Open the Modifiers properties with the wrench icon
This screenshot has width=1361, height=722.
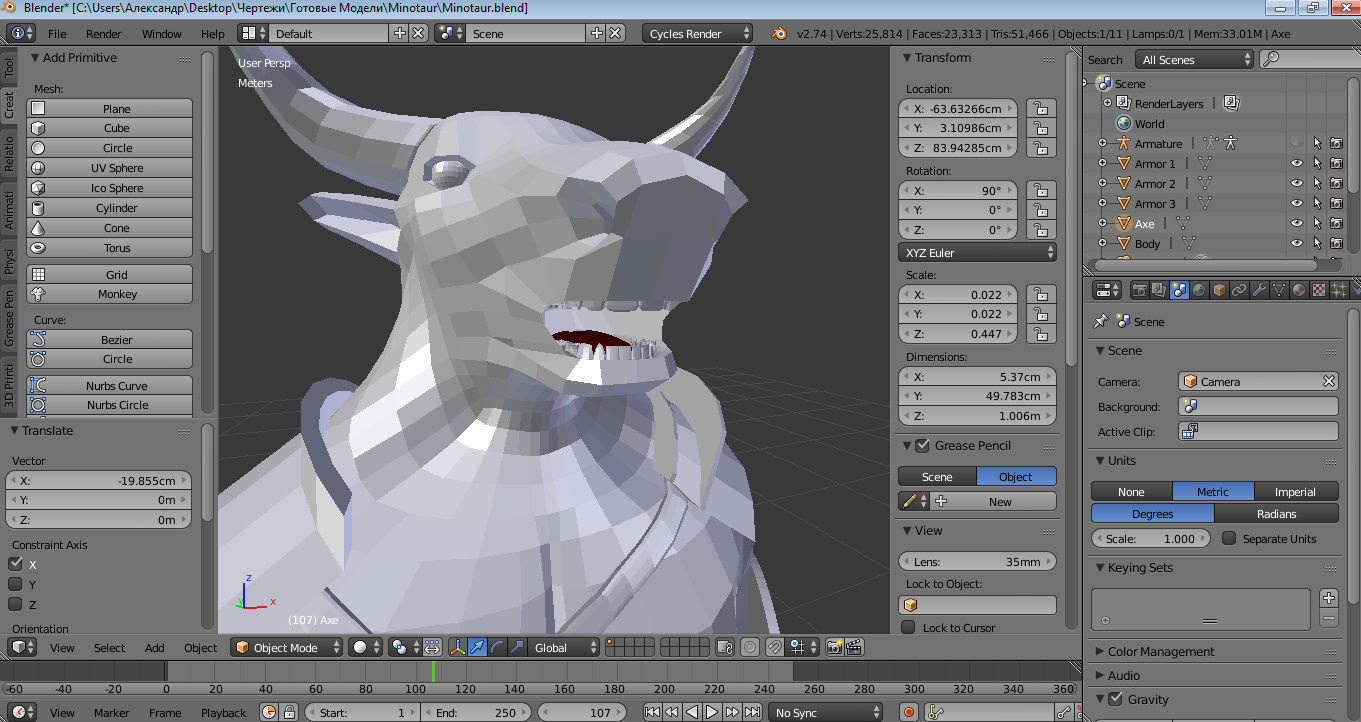[1259, 289]
